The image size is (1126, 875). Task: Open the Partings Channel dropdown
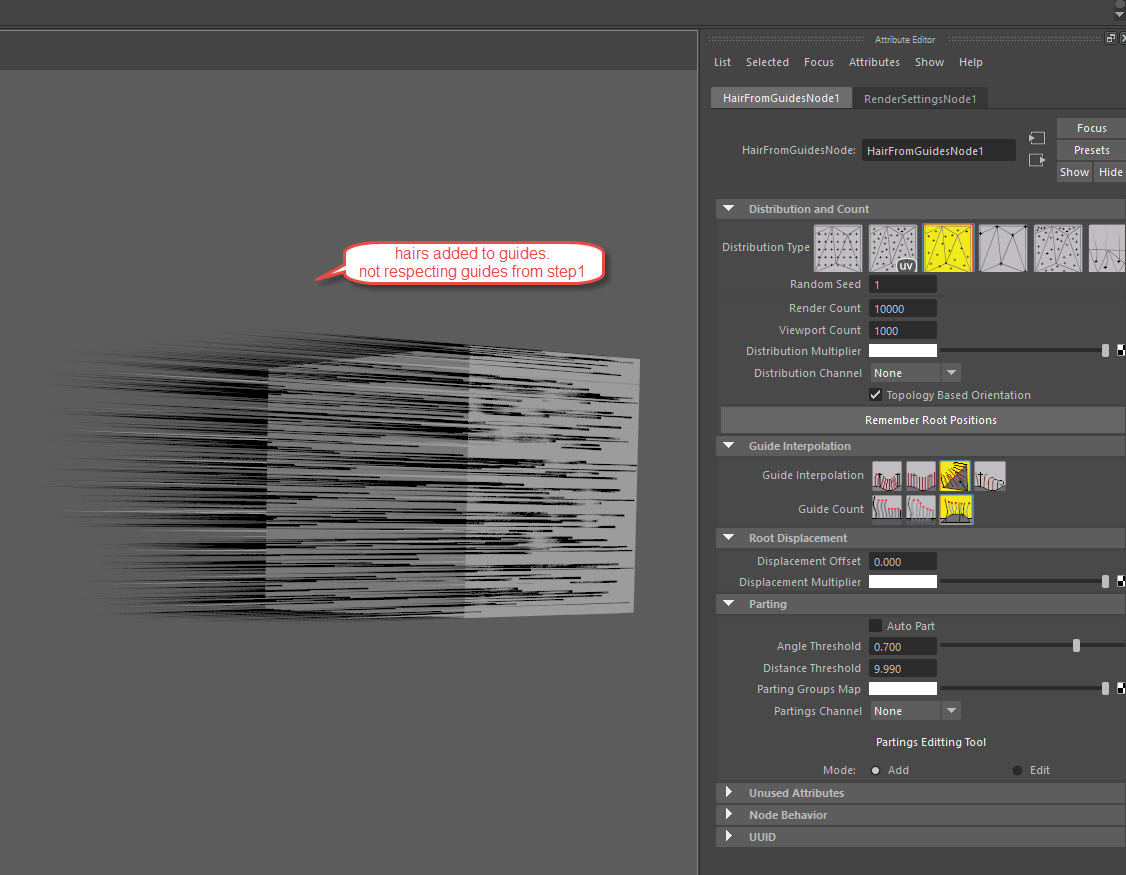(915, 711)
